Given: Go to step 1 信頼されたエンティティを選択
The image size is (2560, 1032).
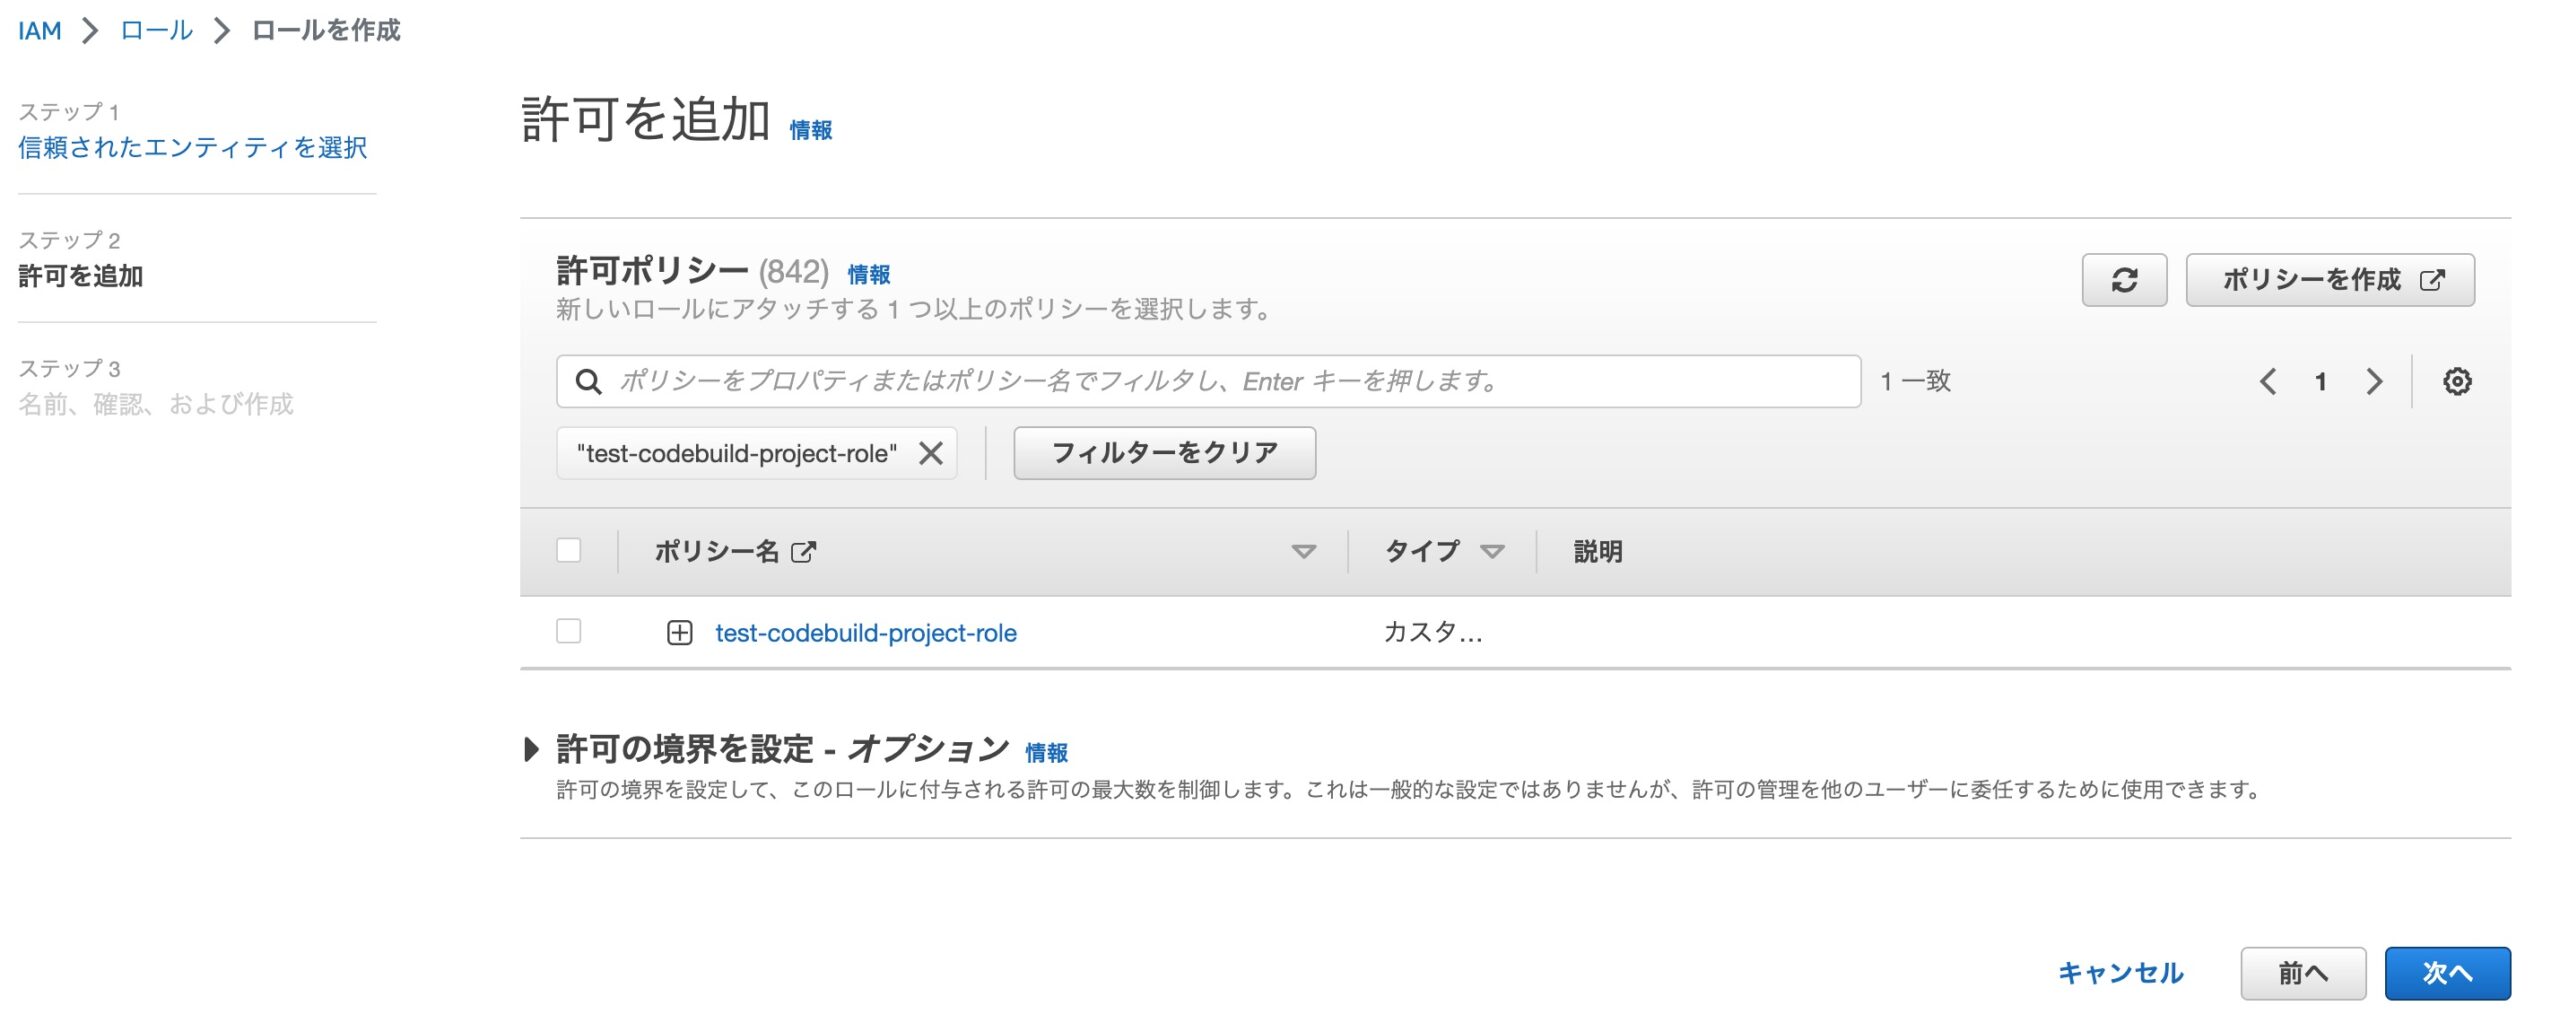Looking at the screenshot, I should pos(193,147).
